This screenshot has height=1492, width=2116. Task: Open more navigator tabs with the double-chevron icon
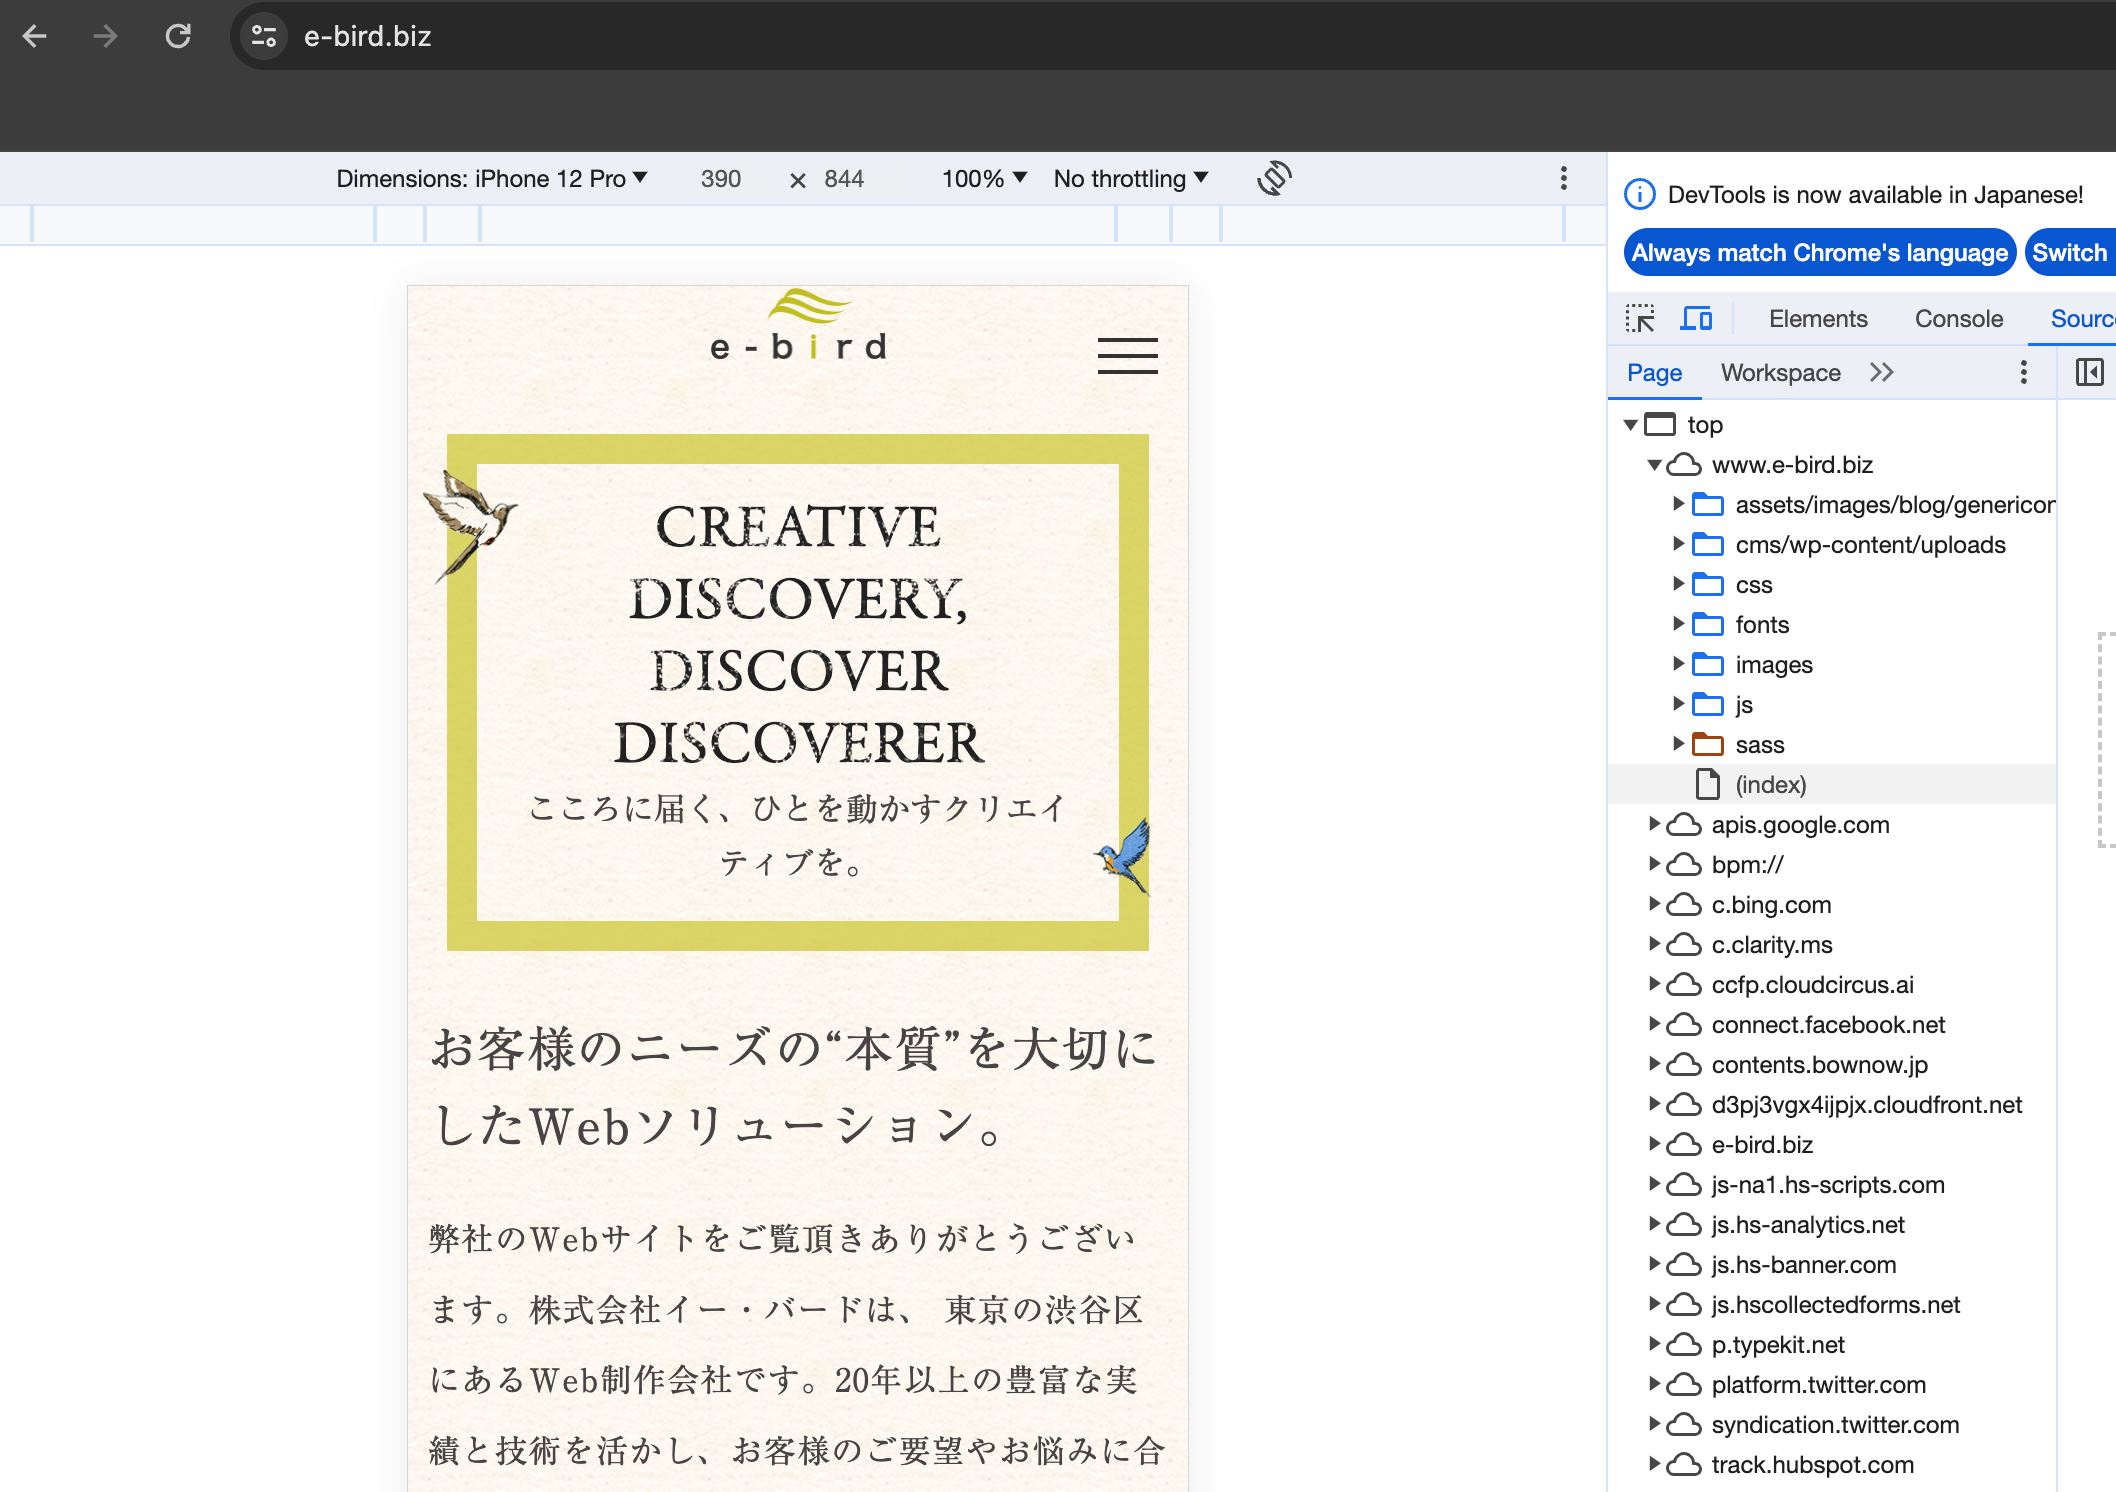tap(1882, 372)
